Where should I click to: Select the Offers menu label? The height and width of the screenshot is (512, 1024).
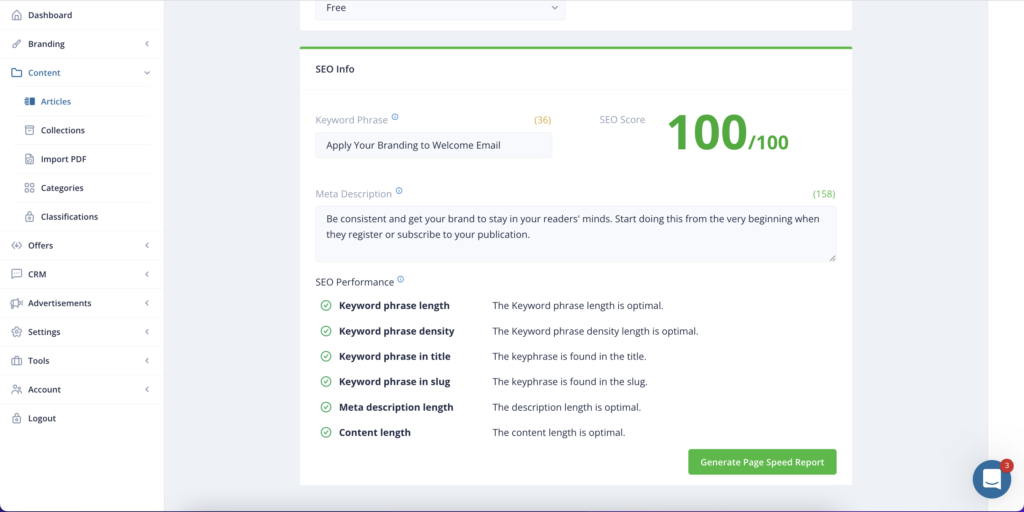pos(40,245)
